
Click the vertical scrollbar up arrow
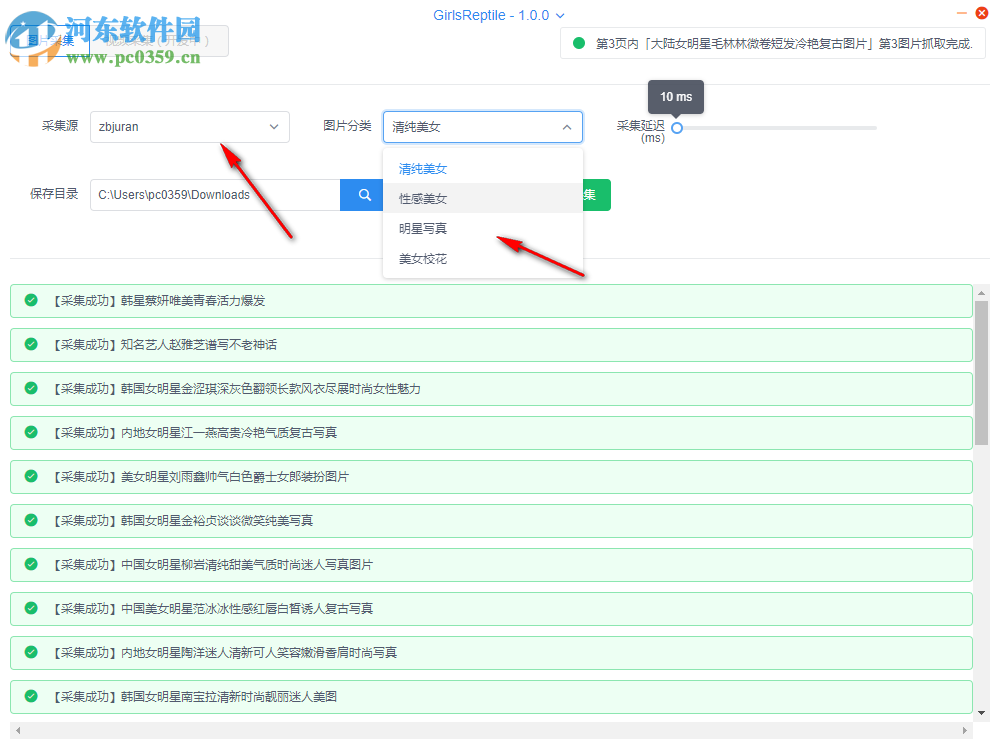982,292
